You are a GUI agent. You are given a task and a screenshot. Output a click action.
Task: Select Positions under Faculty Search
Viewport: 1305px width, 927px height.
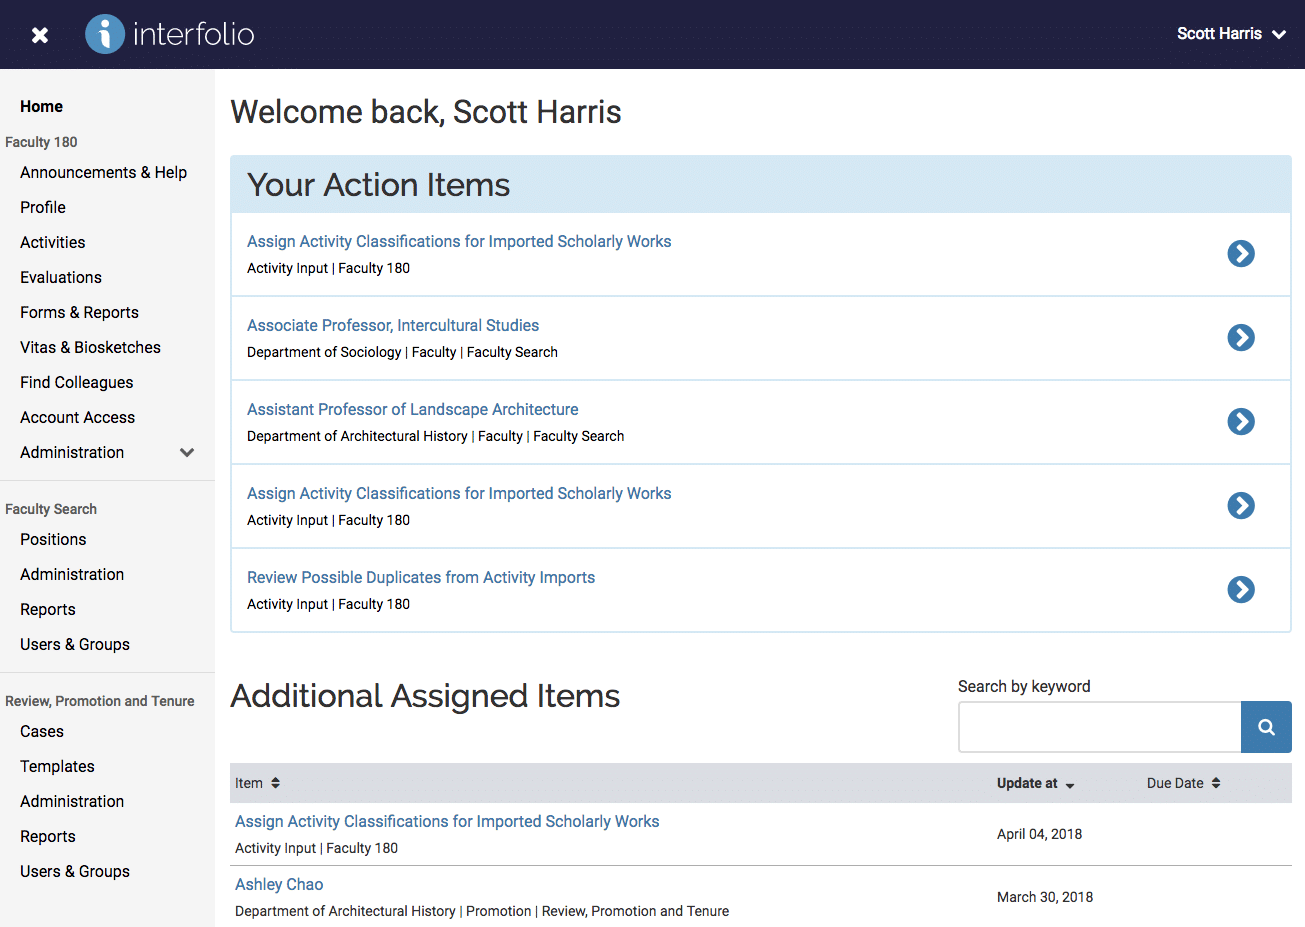[53, 539]
